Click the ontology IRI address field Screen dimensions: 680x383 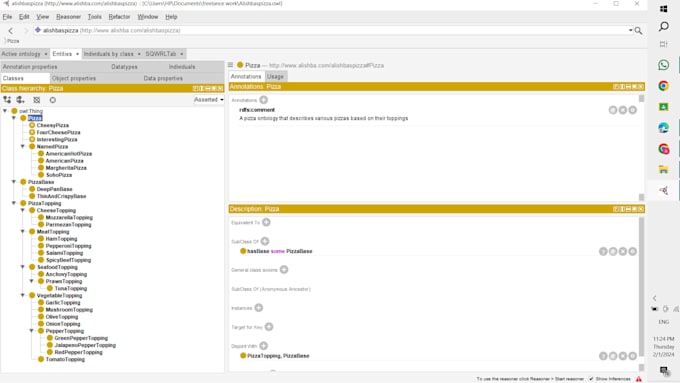coord(332,30)
